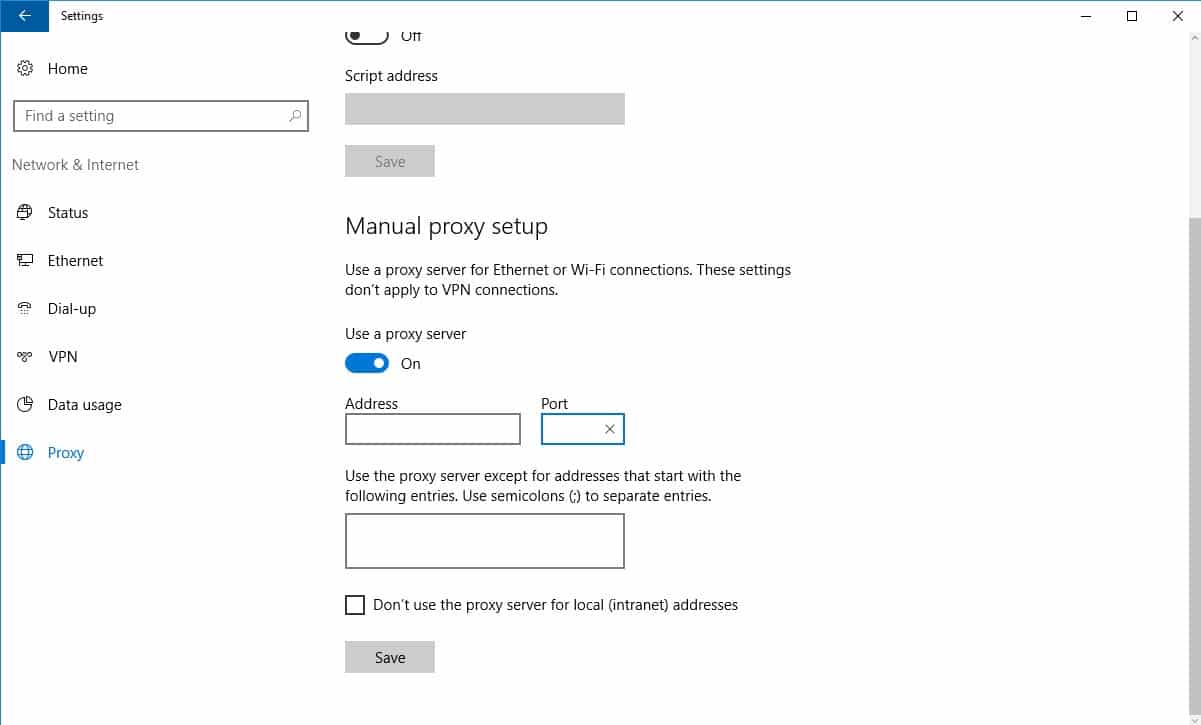Image resolution: width=1201 pixels, height=725 pixels.
Task: Enable Don't use proxy for intranet addresses
Action: (355, 604)
